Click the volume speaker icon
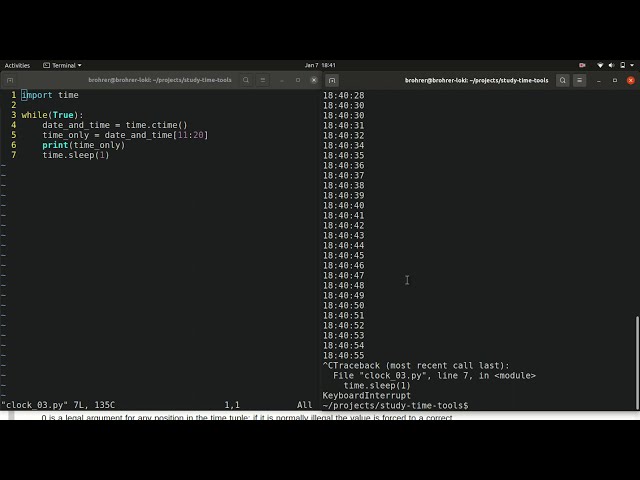 click(x=611, y=65)
